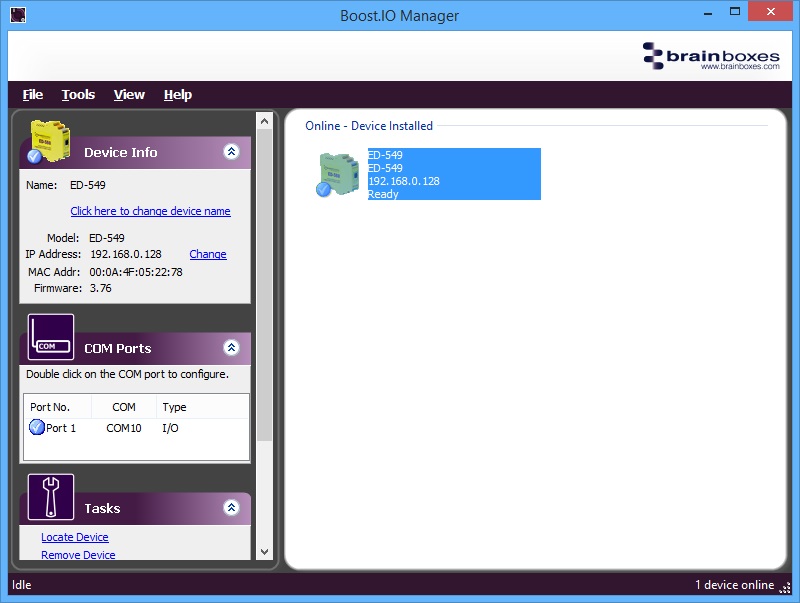Click the link to change device name
The height and width of the screenshot is (603, 800).
[x=150, y=211]
